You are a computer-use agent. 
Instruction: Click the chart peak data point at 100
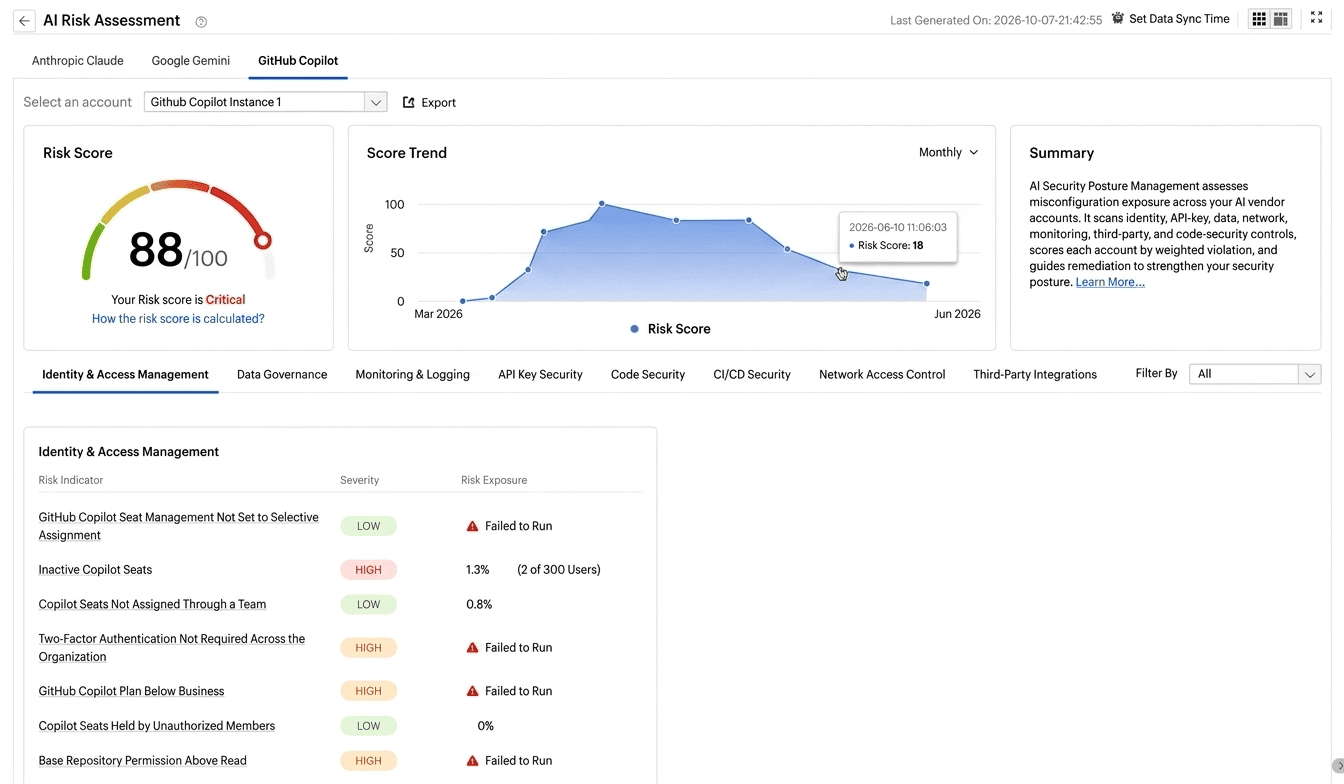[x=602, y=204]
